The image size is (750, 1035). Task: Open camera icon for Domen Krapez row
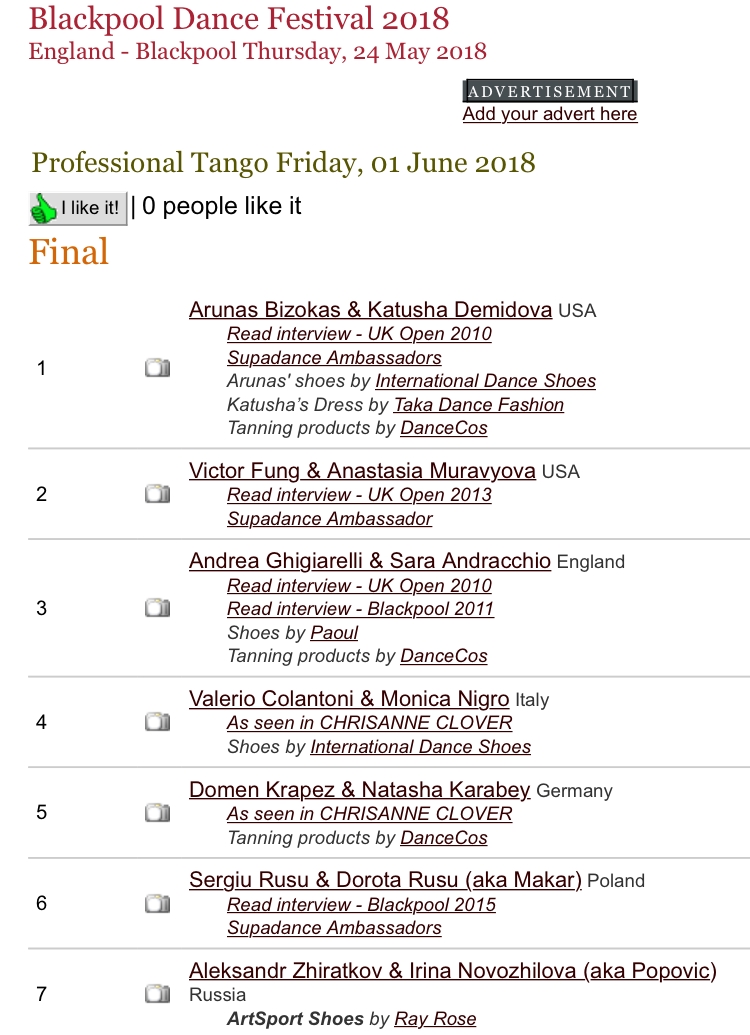click(x=157, y=812)
